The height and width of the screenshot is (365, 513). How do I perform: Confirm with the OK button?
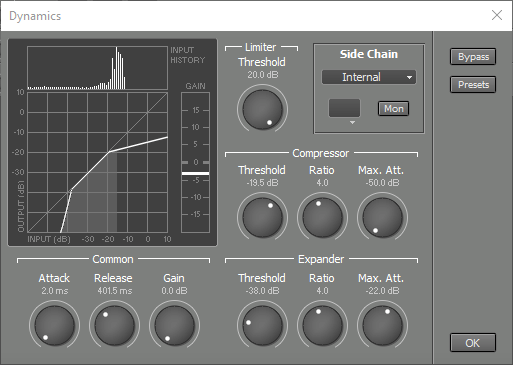coord(473,343)
